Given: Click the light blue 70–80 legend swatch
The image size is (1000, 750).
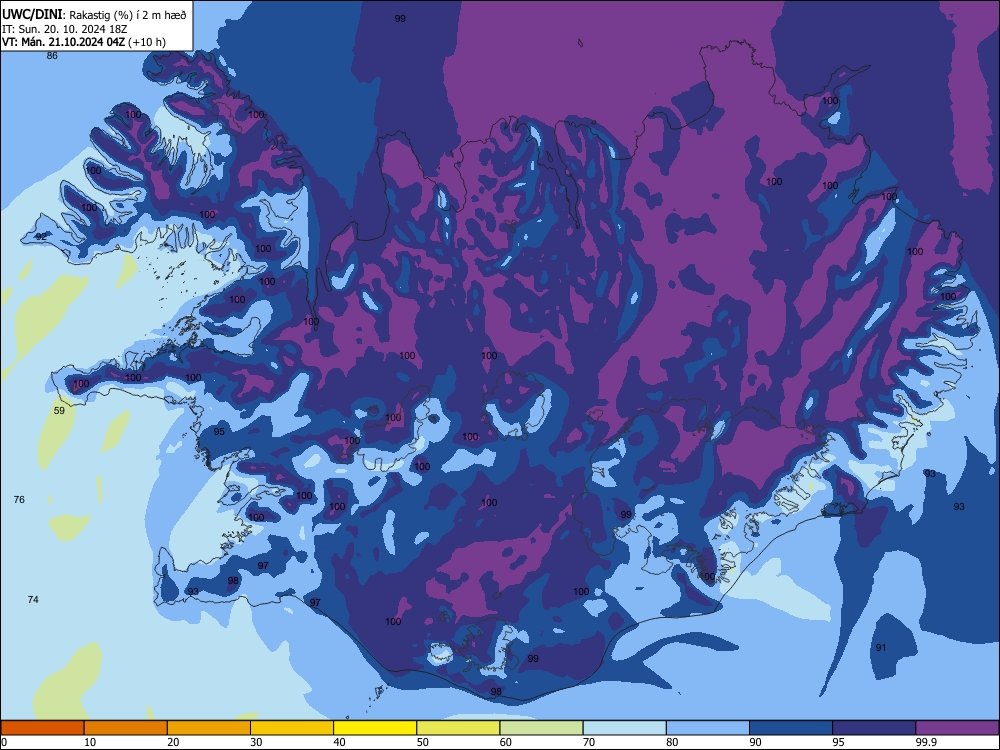Looking at the screenshot, I should click(624, 728).
